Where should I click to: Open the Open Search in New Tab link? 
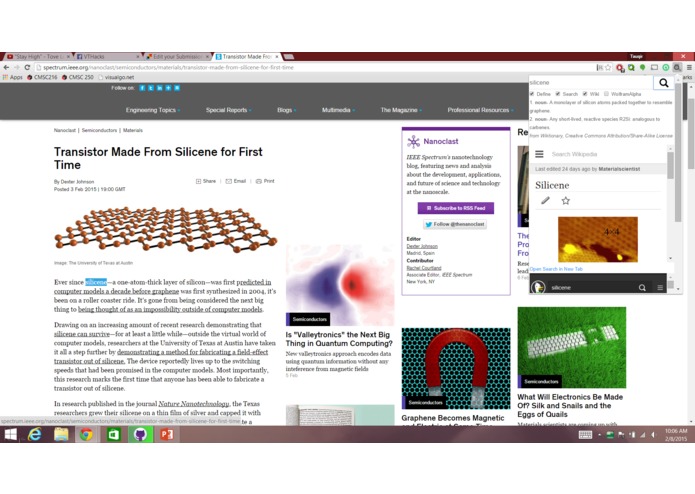pos(556,269)
